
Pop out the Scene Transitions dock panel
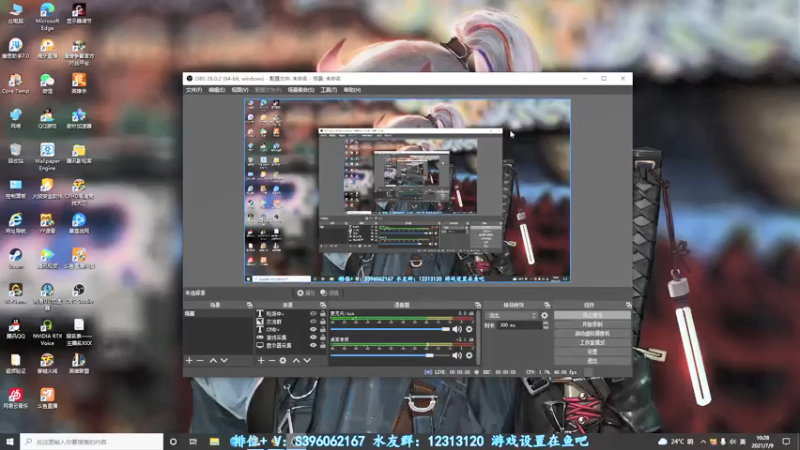[x=547, y=305]
